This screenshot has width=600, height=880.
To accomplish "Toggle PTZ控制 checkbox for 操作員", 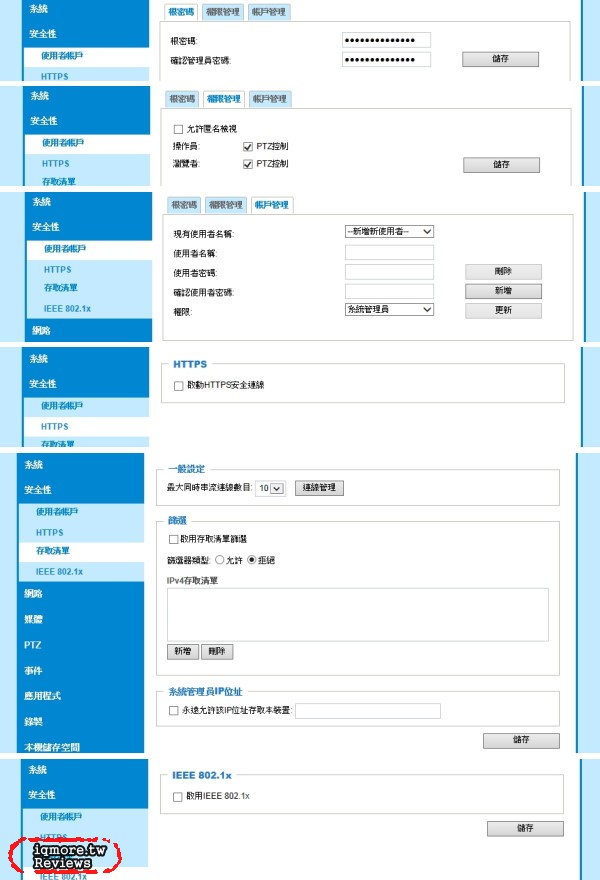I will pos(248,146).
